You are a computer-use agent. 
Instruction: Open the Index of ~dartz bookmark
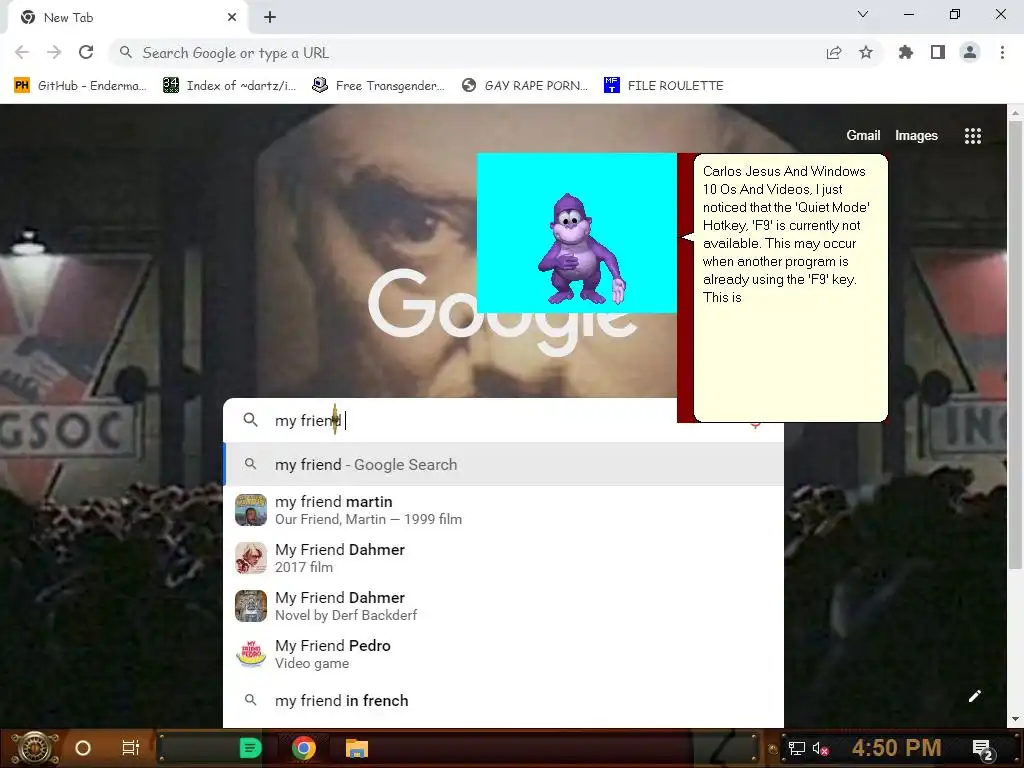pyautogui.click(x=230, y=86)
